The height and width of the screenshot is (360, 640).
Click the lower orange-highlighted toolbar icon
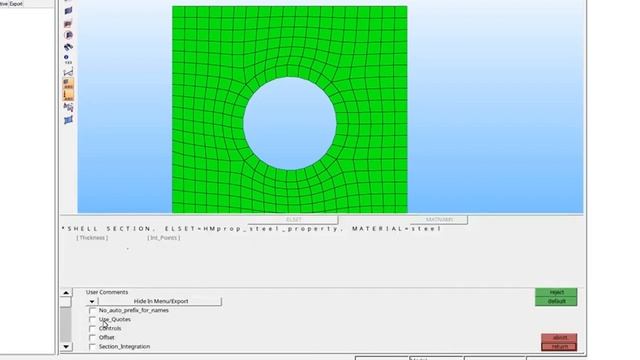point(68,96)
